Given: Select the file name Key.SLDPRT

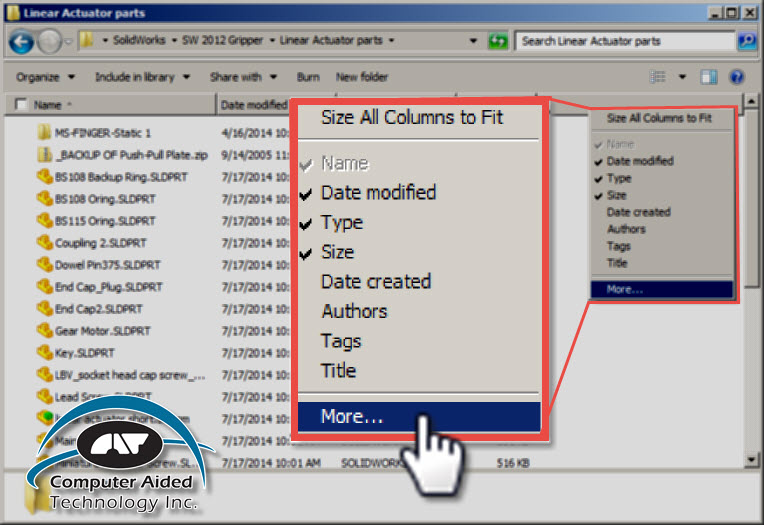Looking at the screenshot, I should (x=84, y=353).
